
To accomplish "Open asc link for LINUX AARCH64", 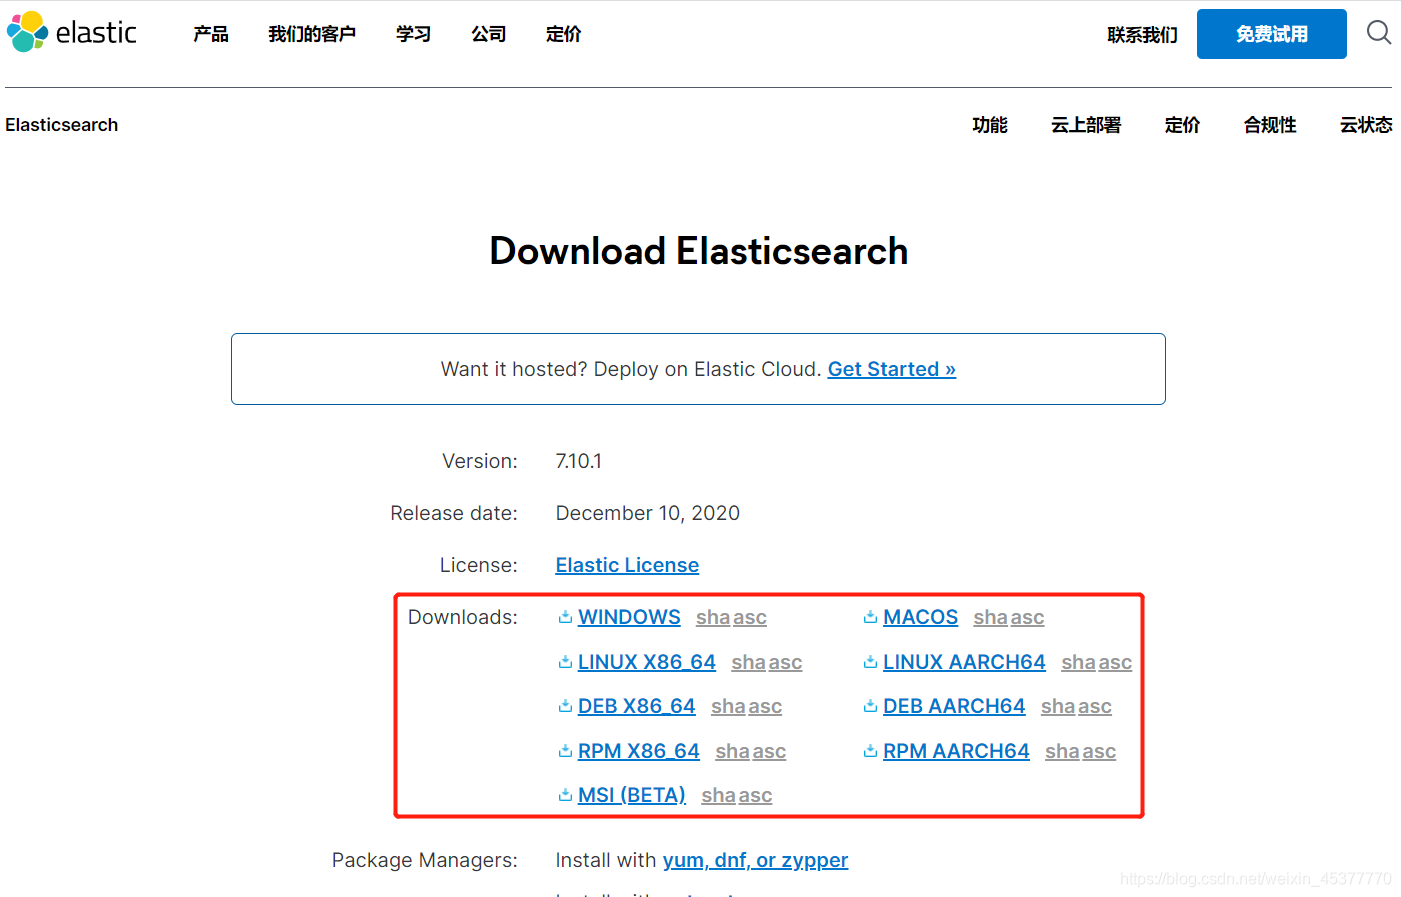I will [1115, 663].
